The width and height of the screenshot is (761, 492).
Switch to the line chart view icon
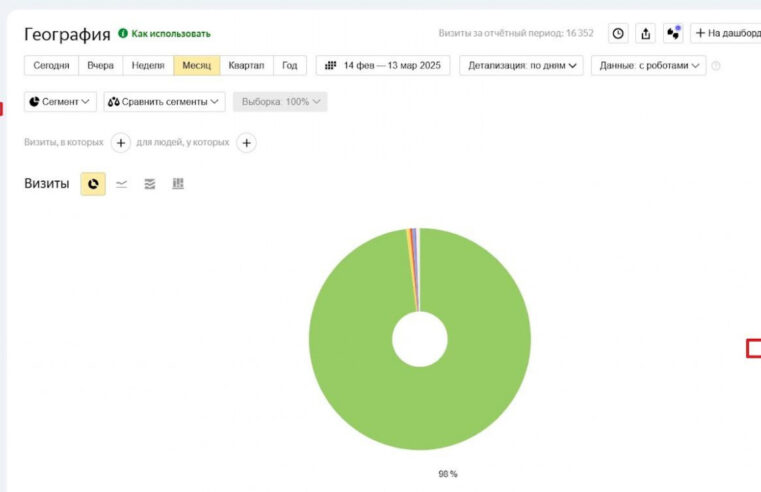pyautogui.click(x=121, y=184)
